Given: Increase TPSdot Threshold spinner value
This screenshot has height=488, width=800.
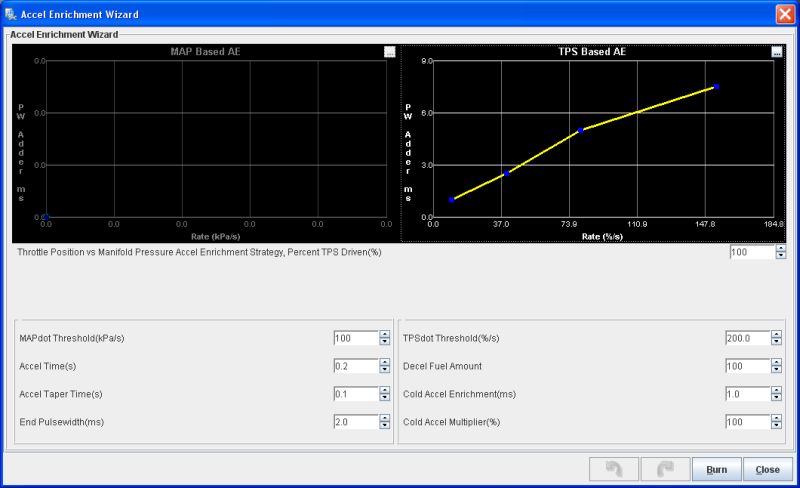Looking at the screenshot, I should (x=776, y=334).
